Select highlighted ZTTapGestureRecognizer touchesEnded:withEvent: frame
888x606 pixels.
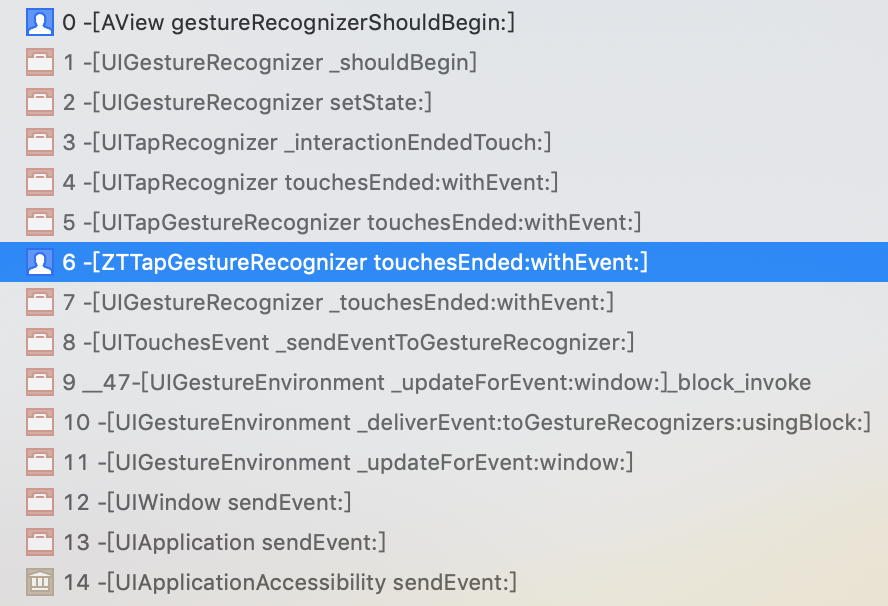(444, 262)
